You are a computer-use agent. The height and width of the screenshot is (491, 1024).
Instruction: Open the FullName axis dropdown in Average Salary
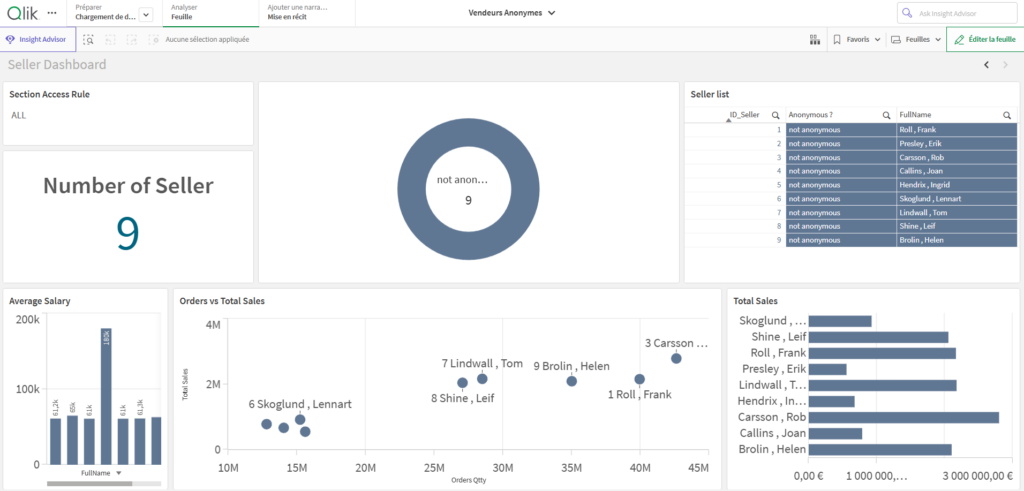coord(119,473)
